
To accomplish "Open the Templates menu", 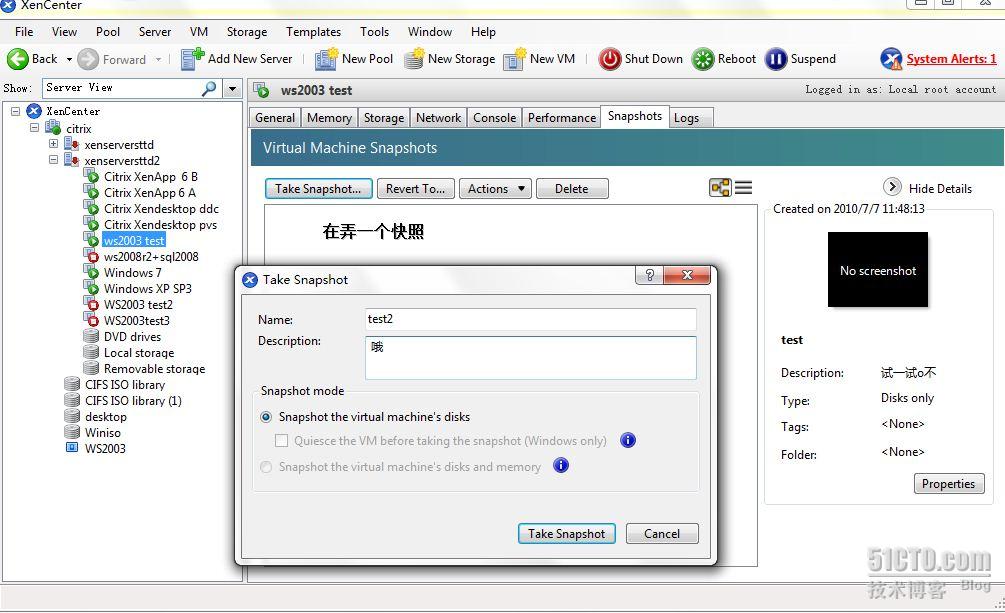I will [x=313, y=31].
